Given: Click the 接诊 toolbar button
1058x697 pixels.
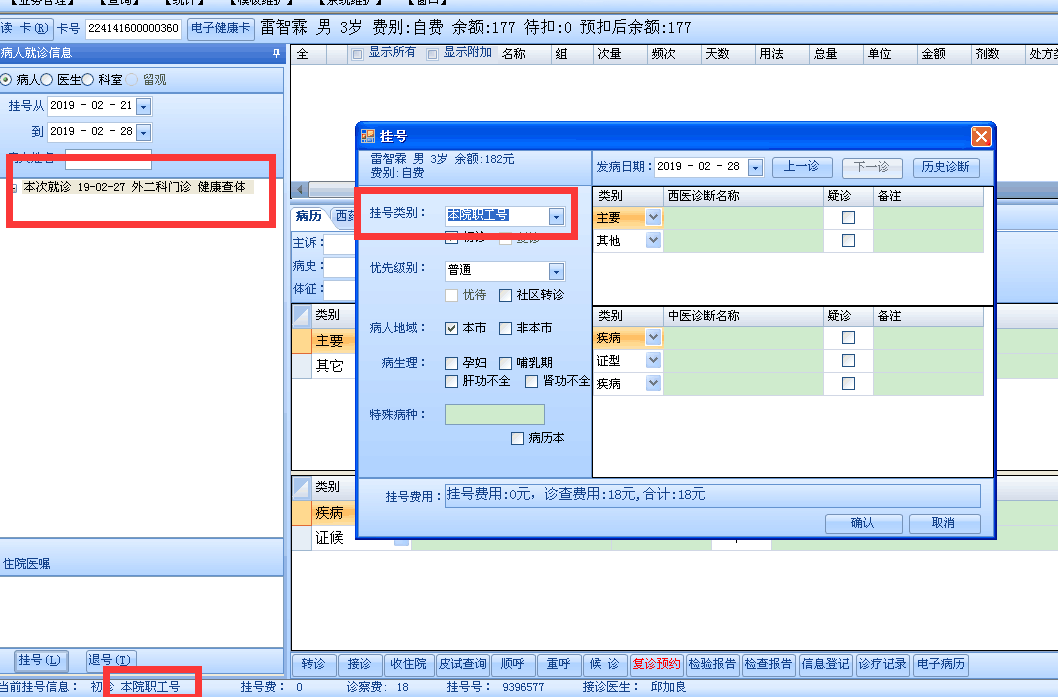Looking at the screenshot, I should (x=360, y=664).
